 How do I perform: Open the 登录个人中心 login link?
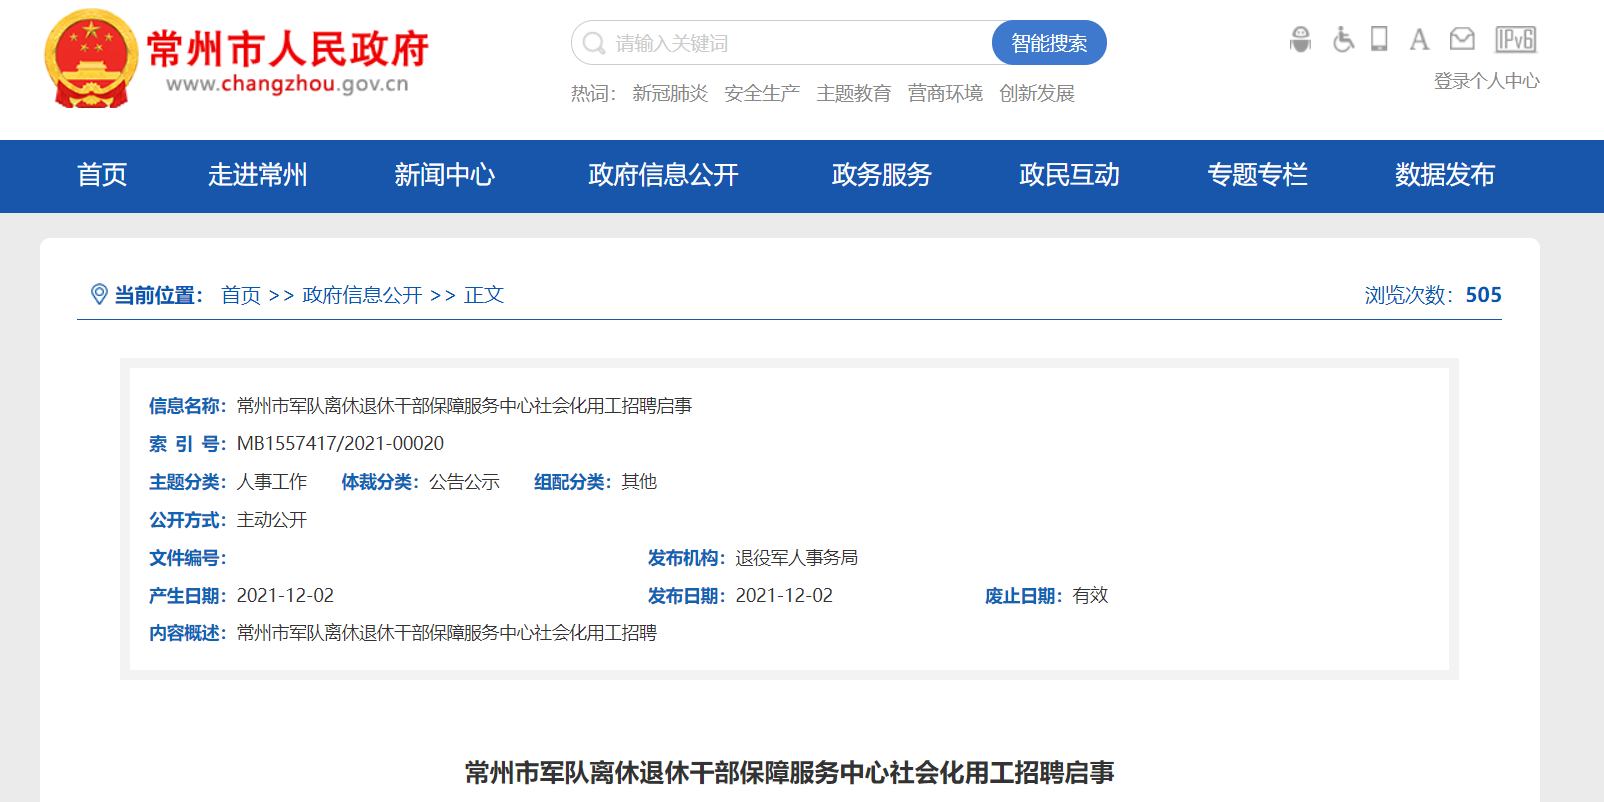click(1486, 81)
